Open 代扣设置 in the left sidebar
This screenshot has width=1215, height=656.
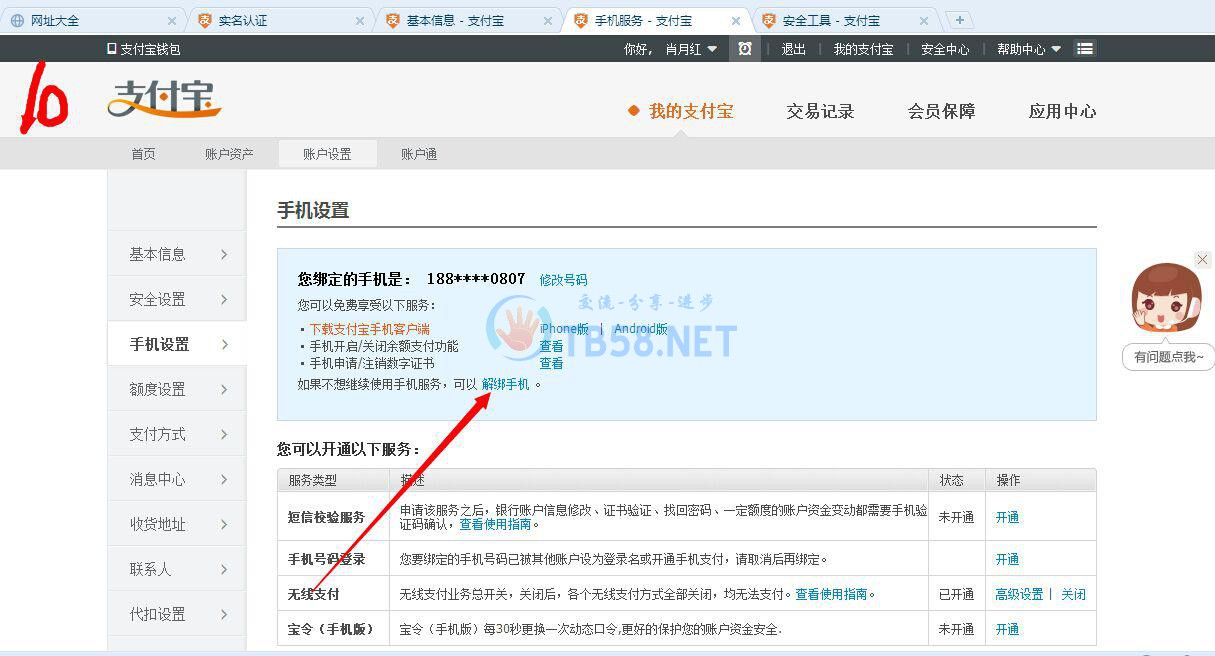[177, 614]
